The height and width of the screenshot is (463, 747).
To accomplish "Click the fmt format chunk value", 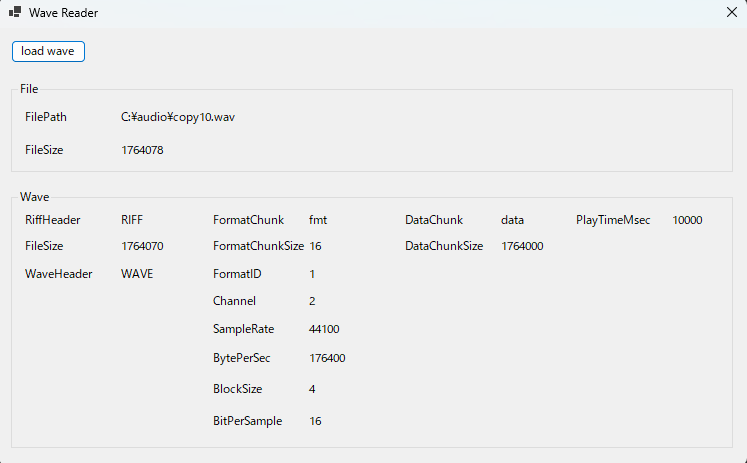I will point(318,220).
